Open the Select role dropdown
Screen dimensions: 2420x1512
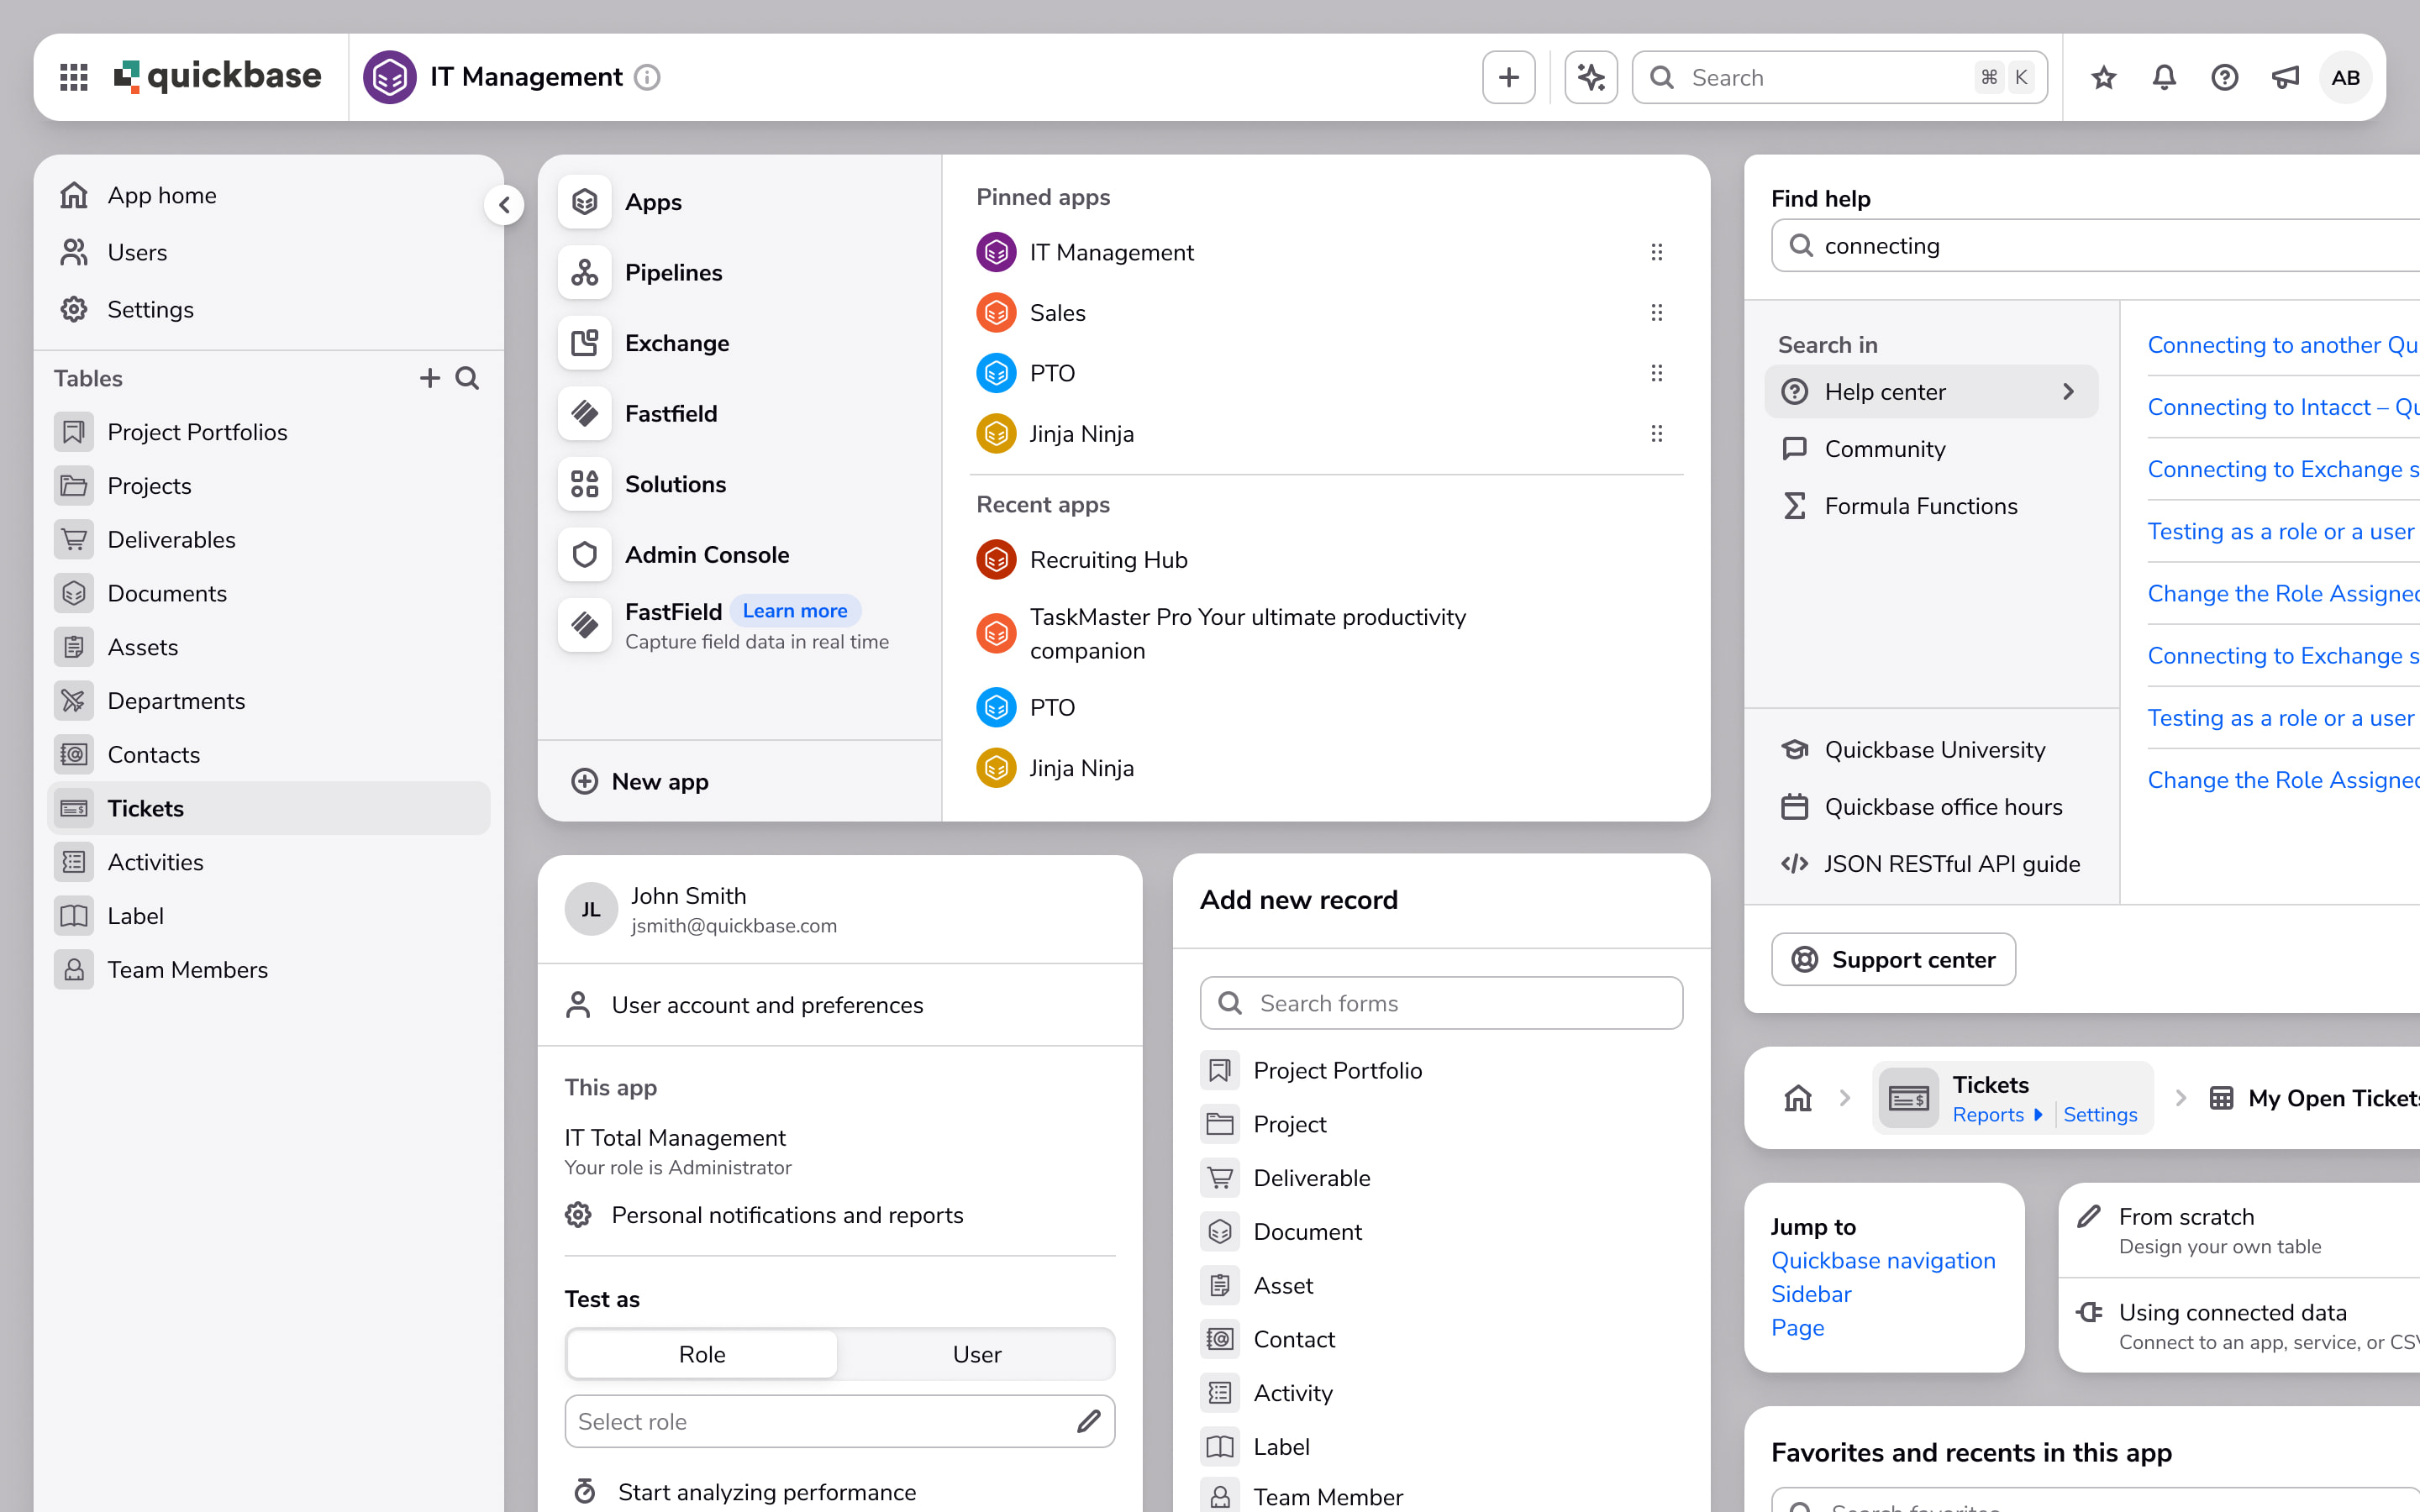pyautogui.click(x=840, y=1421)
